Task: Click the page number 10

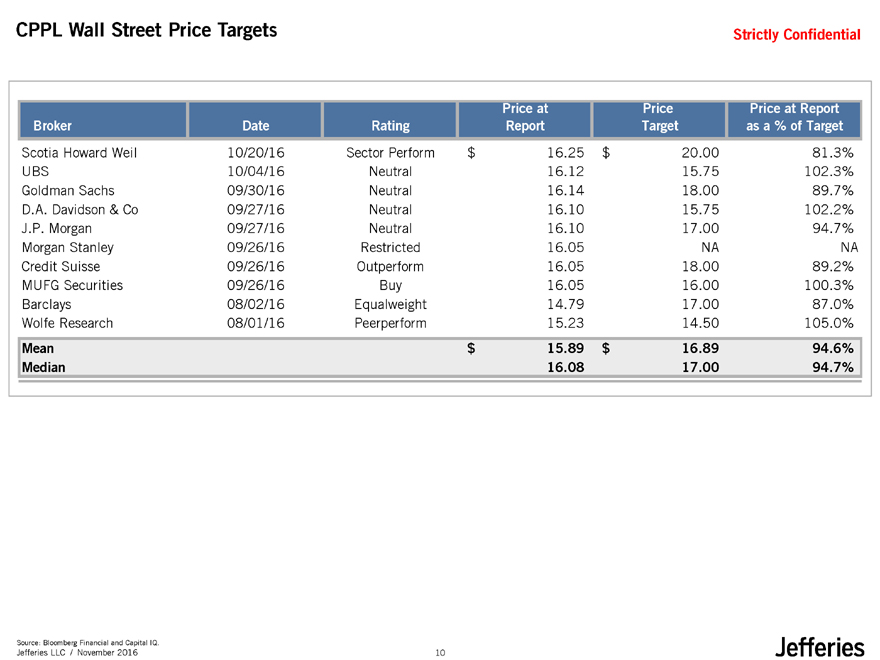Action: 440,653
